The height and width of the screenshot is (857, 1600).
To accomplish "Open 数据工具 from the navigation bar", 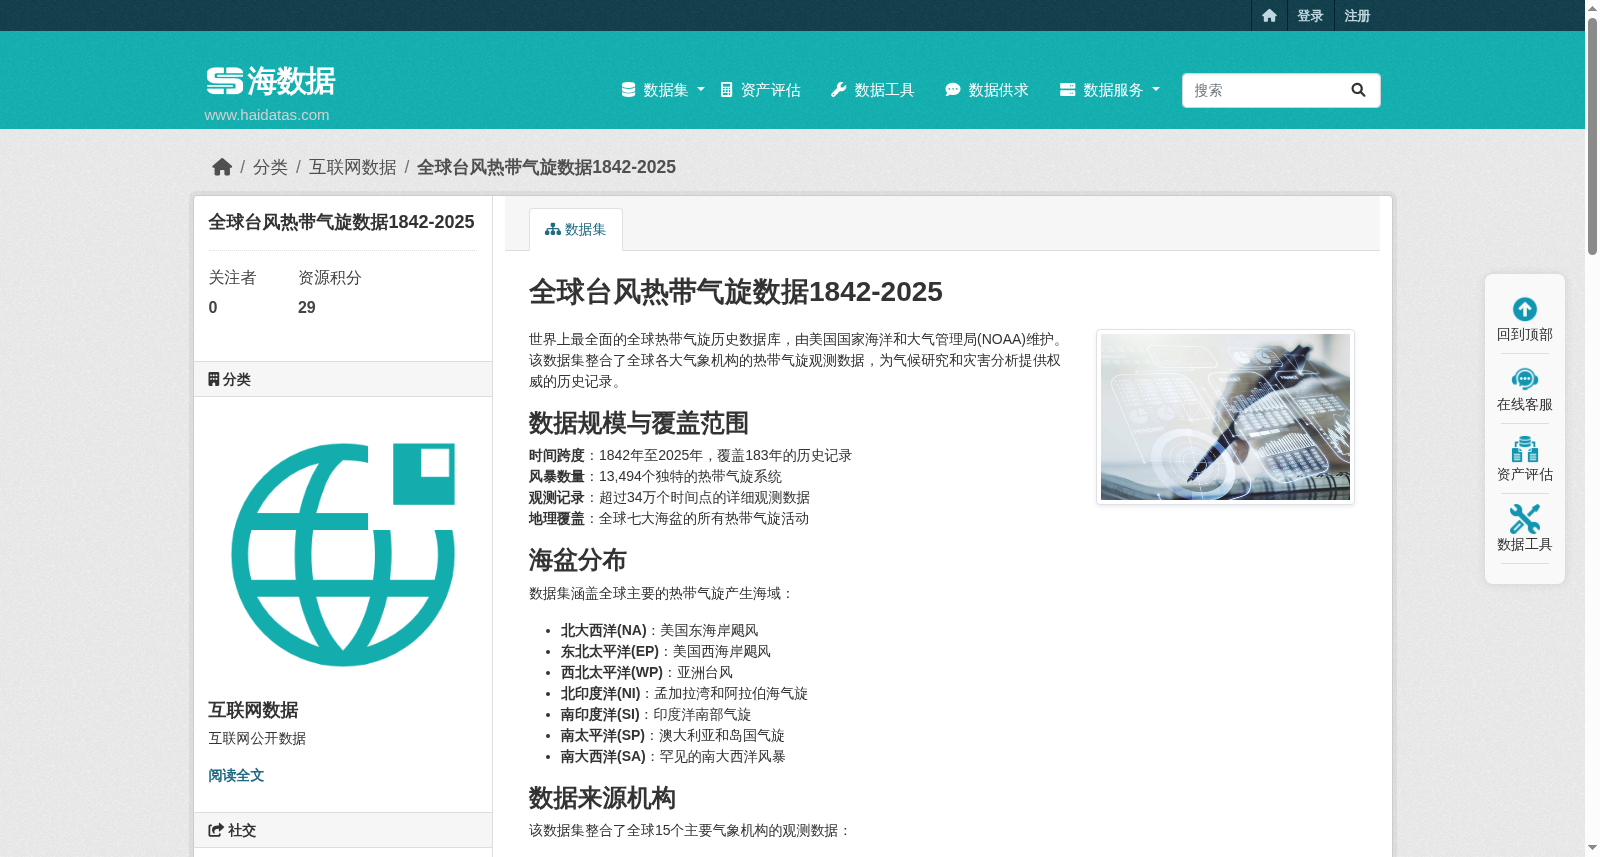I will point(873,90).
